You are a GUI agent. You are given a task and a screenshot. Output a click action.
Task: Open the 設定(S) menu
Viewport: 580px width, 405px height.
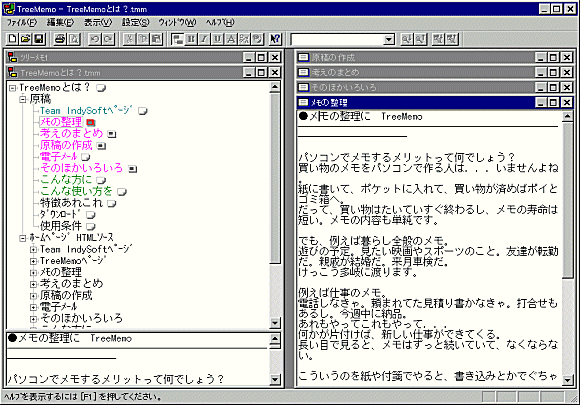pyautogui.click(x=136, y=23)
